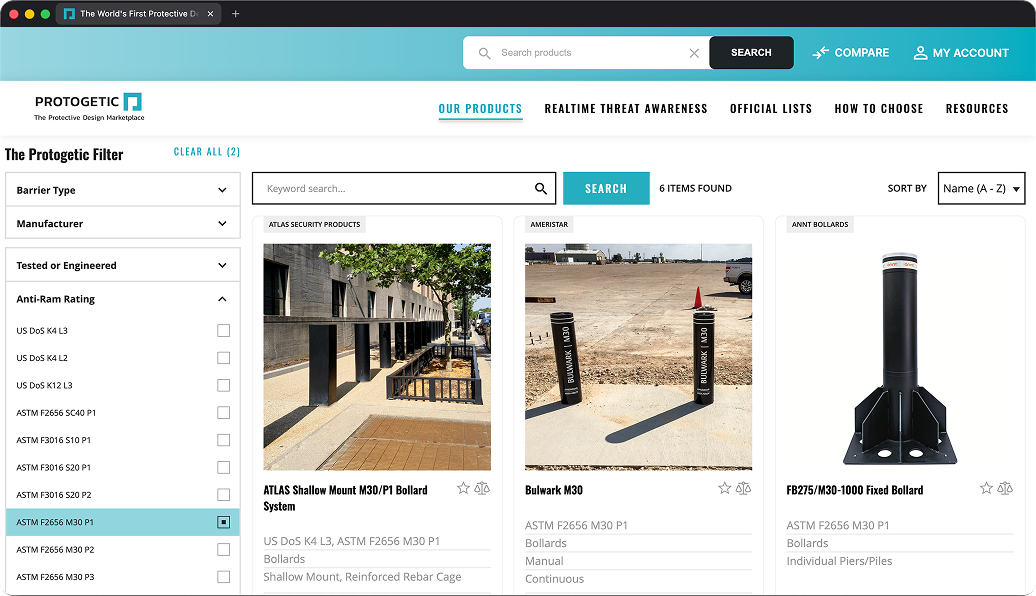Open the FB275 fixed bollard product image
This screenshot has width=1036, height=596.
pyautogui.click(x=900, y=357)
